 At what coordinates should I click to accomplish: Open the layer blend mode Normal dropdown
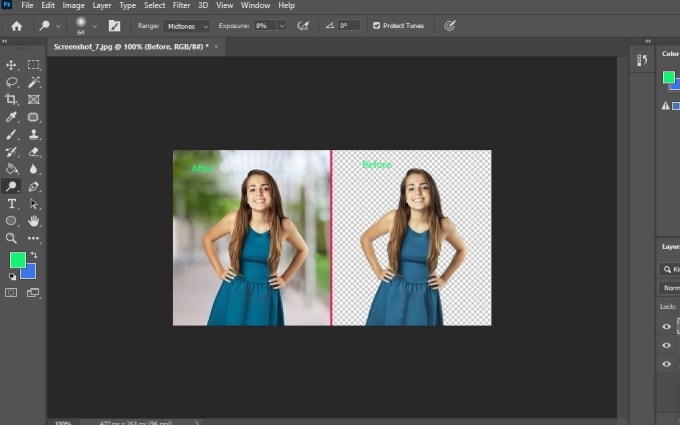(669, 288)
